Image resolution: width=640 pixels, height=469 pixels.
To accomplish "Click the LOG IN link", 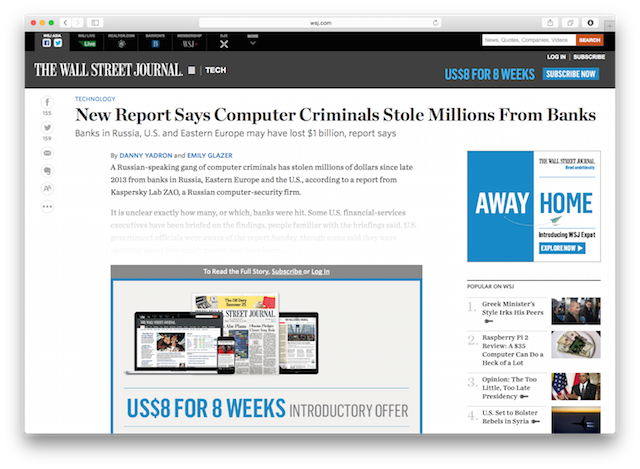I will click(556, 57).
